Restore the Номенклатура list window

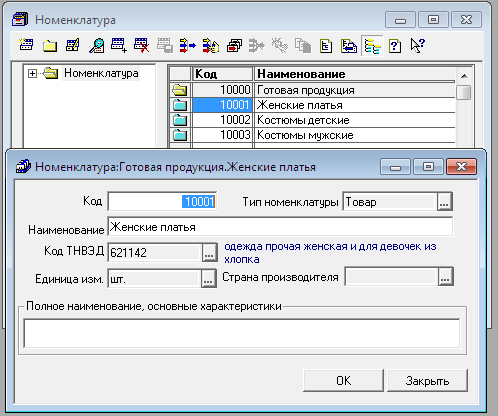[433, 20]
